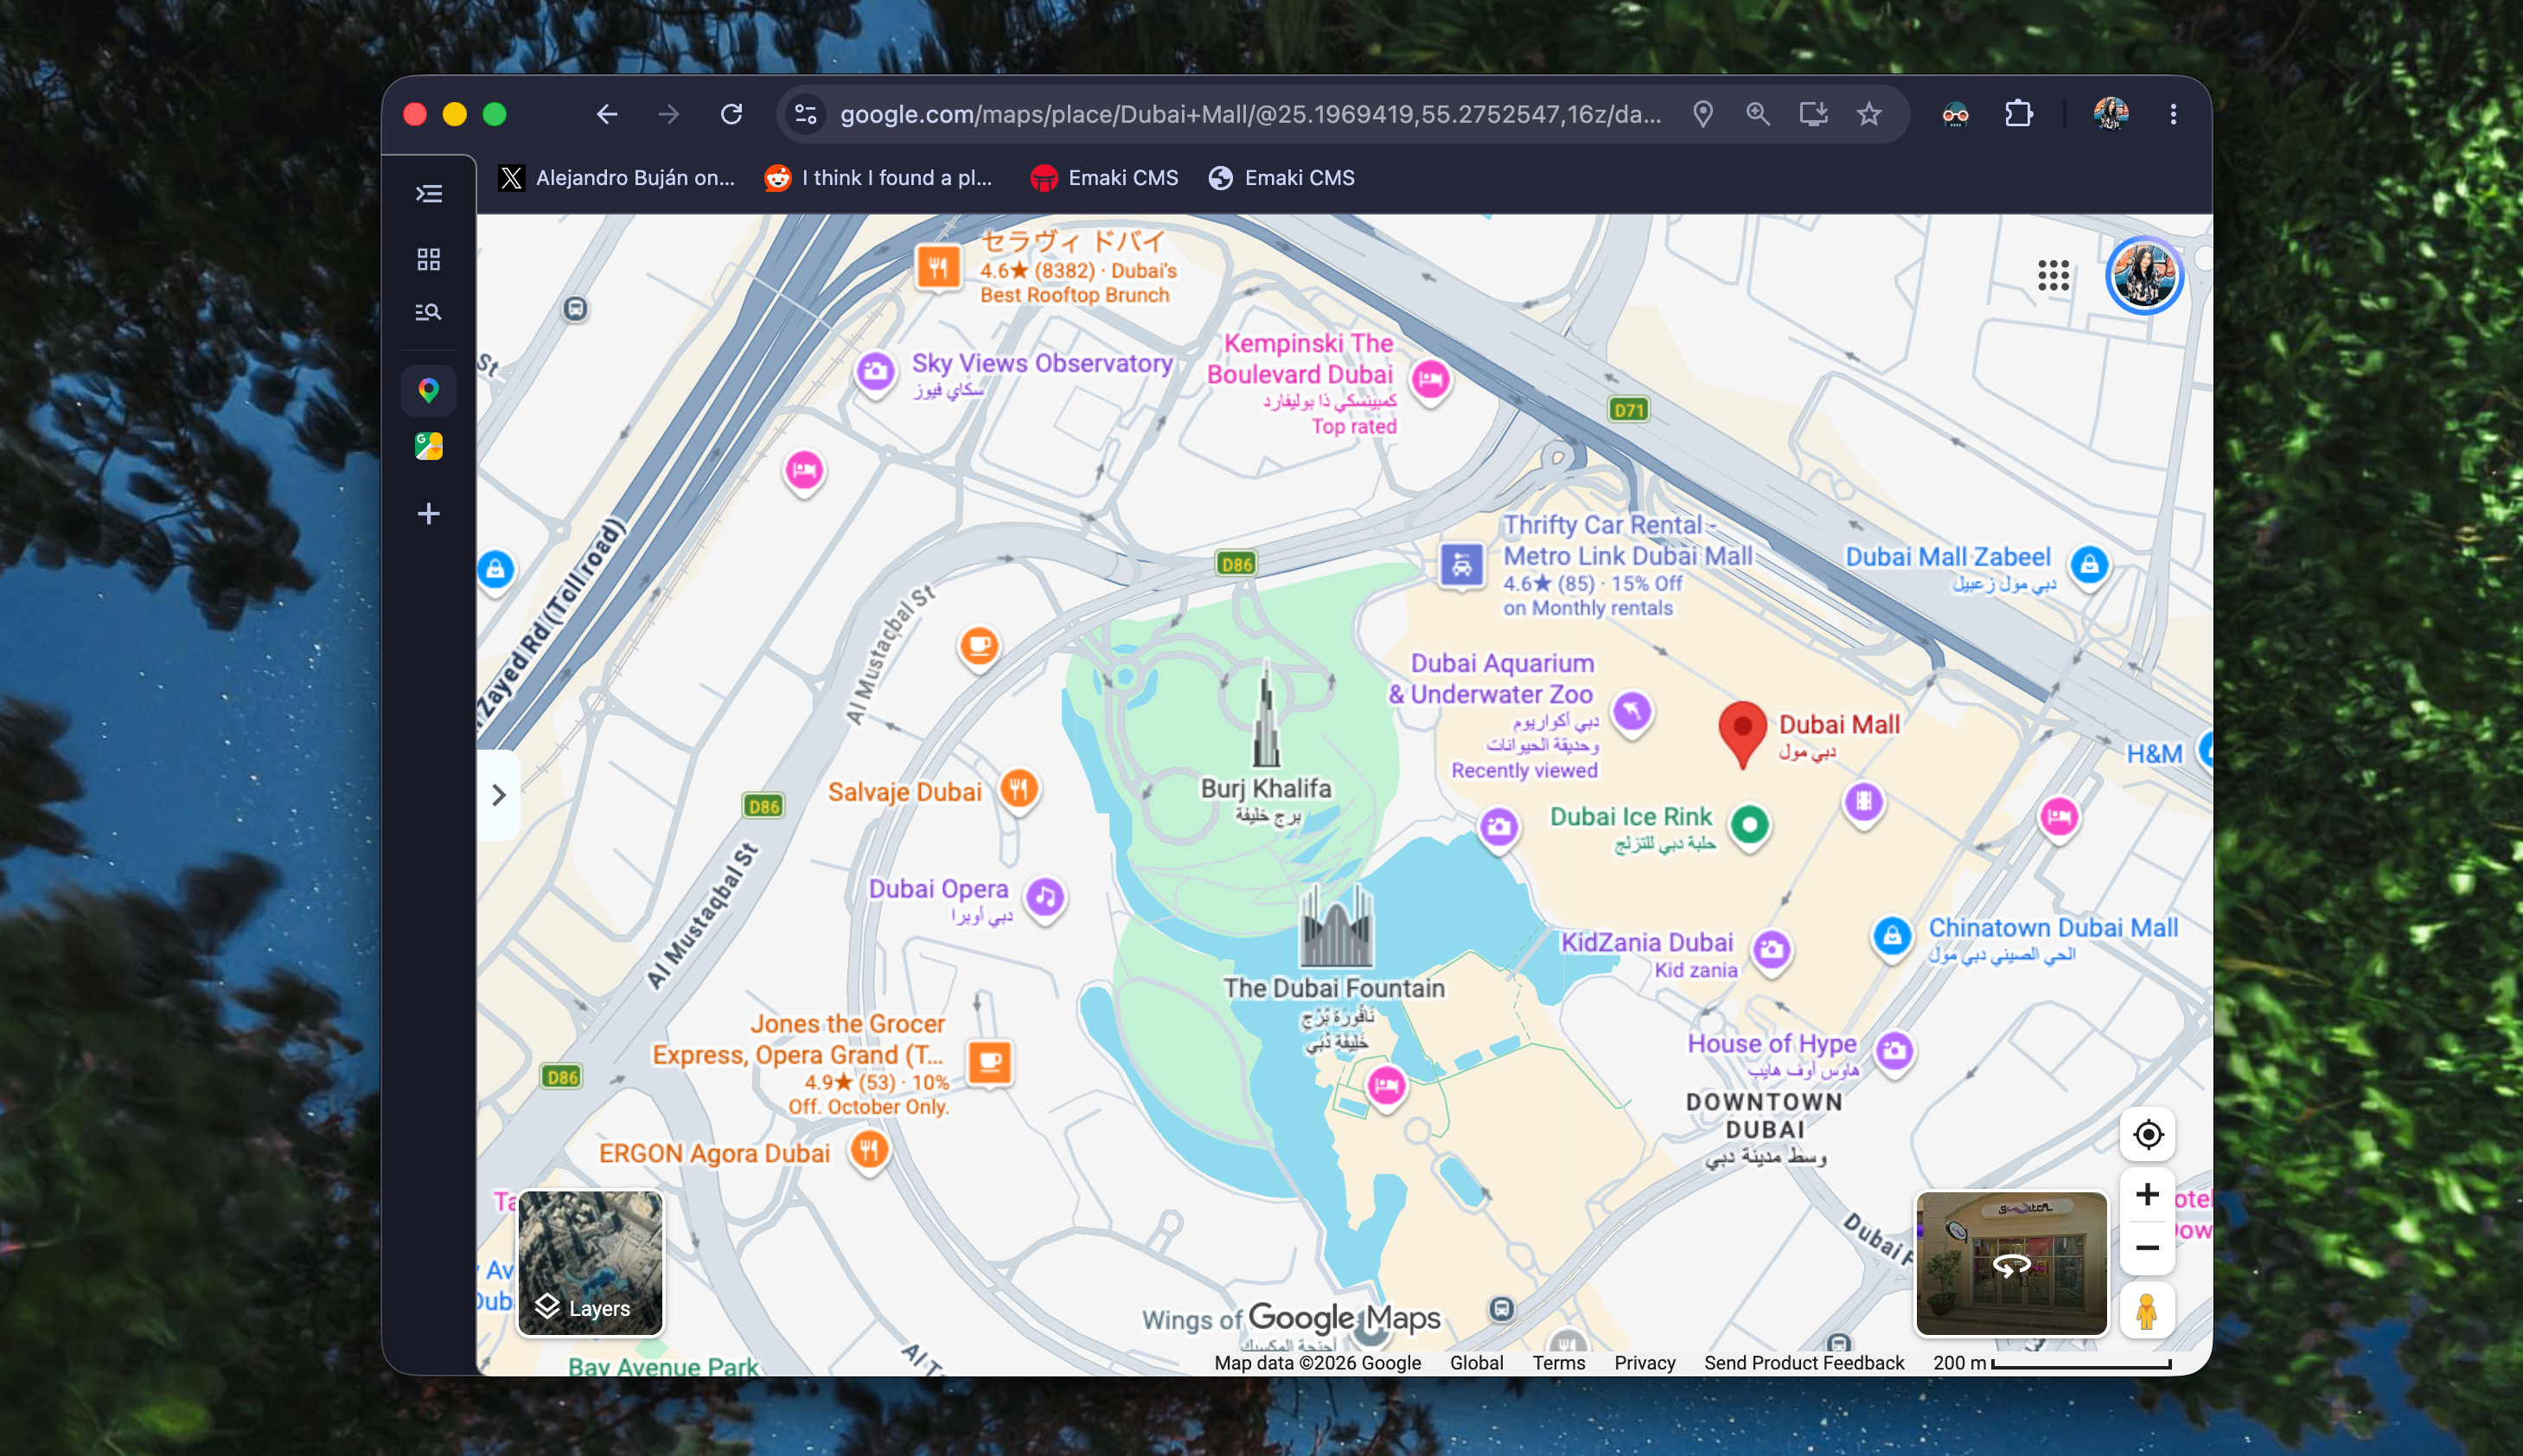The image size is (2523, 1456).
Task: Open the Privacy link in footer
Action: pyautogui.click(x=1645, y=1363)
